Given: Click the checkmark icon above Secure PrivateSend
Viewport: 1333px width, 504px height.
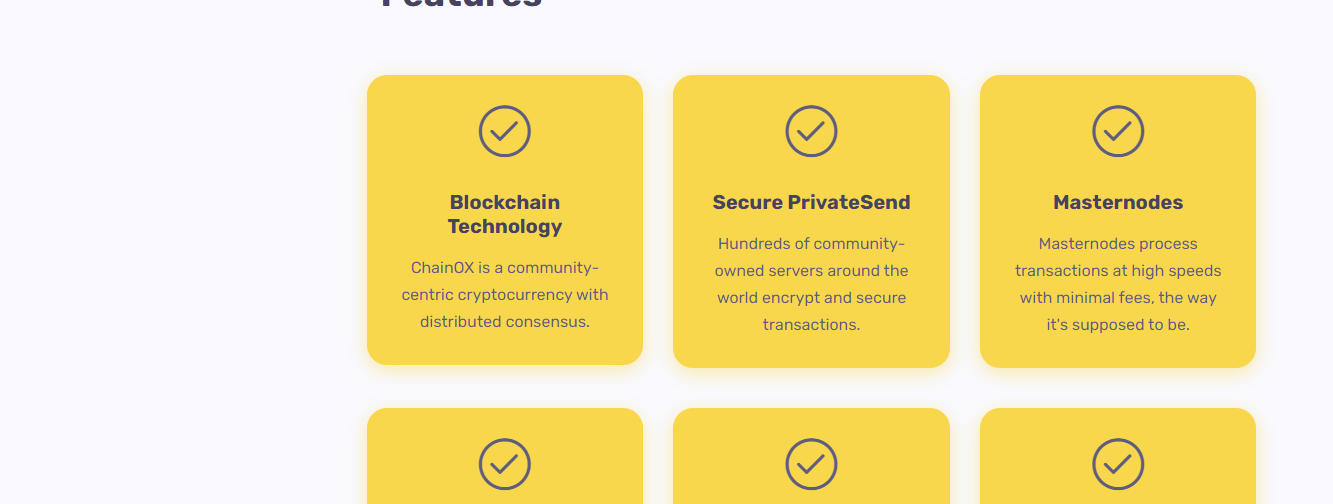Looking at the screenshot, I should [811, 131].
